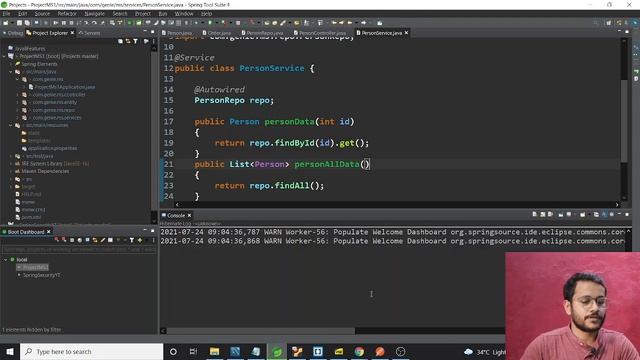
Task: Click the Forward navigation arrow in toolbar
Action: [363, 23]
